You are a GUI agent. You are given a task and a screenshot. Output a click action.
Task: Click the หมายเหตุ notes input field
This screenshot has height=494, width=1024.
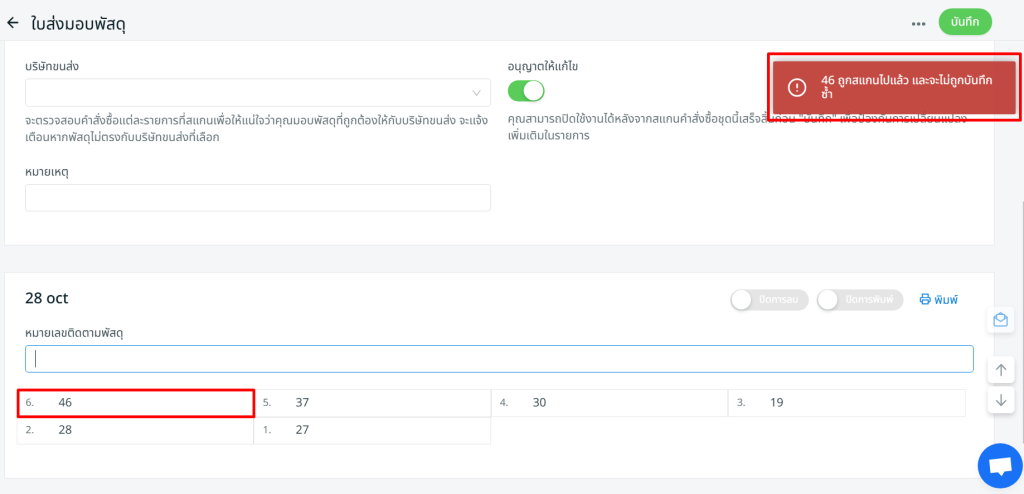257,198
